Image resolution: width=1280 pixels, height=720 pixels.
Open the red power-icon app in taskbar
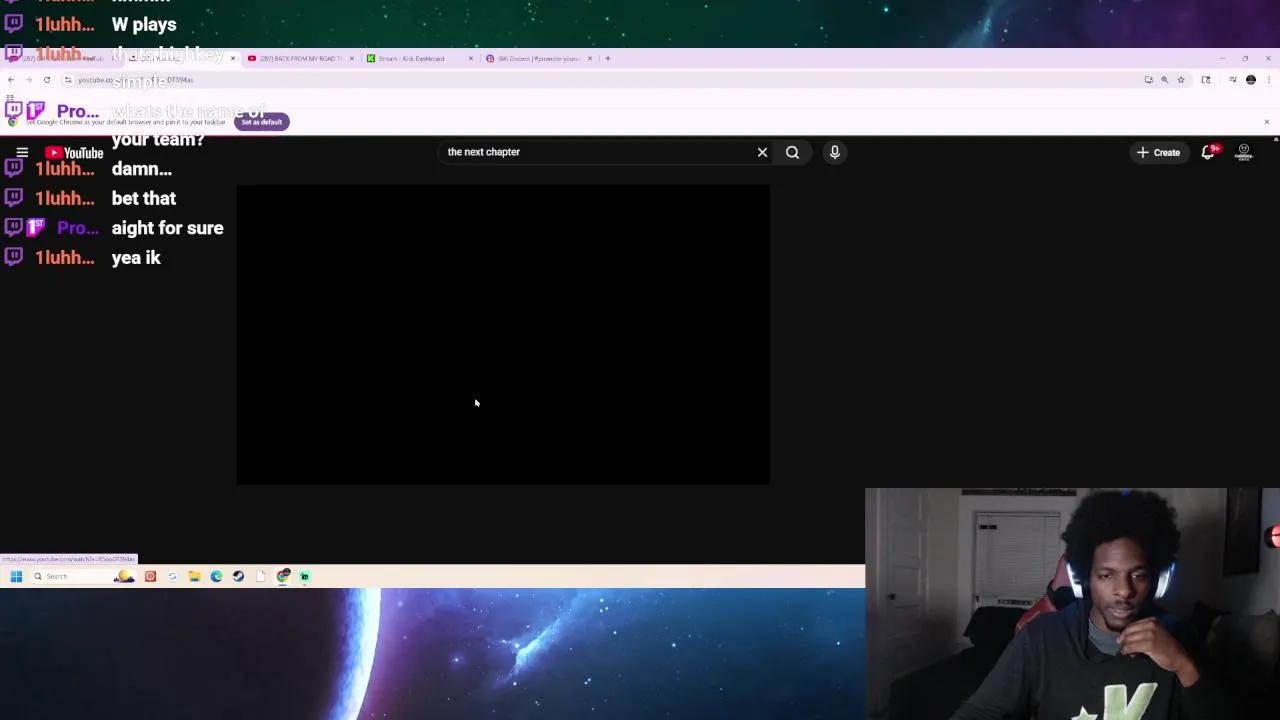pos(150,576)
